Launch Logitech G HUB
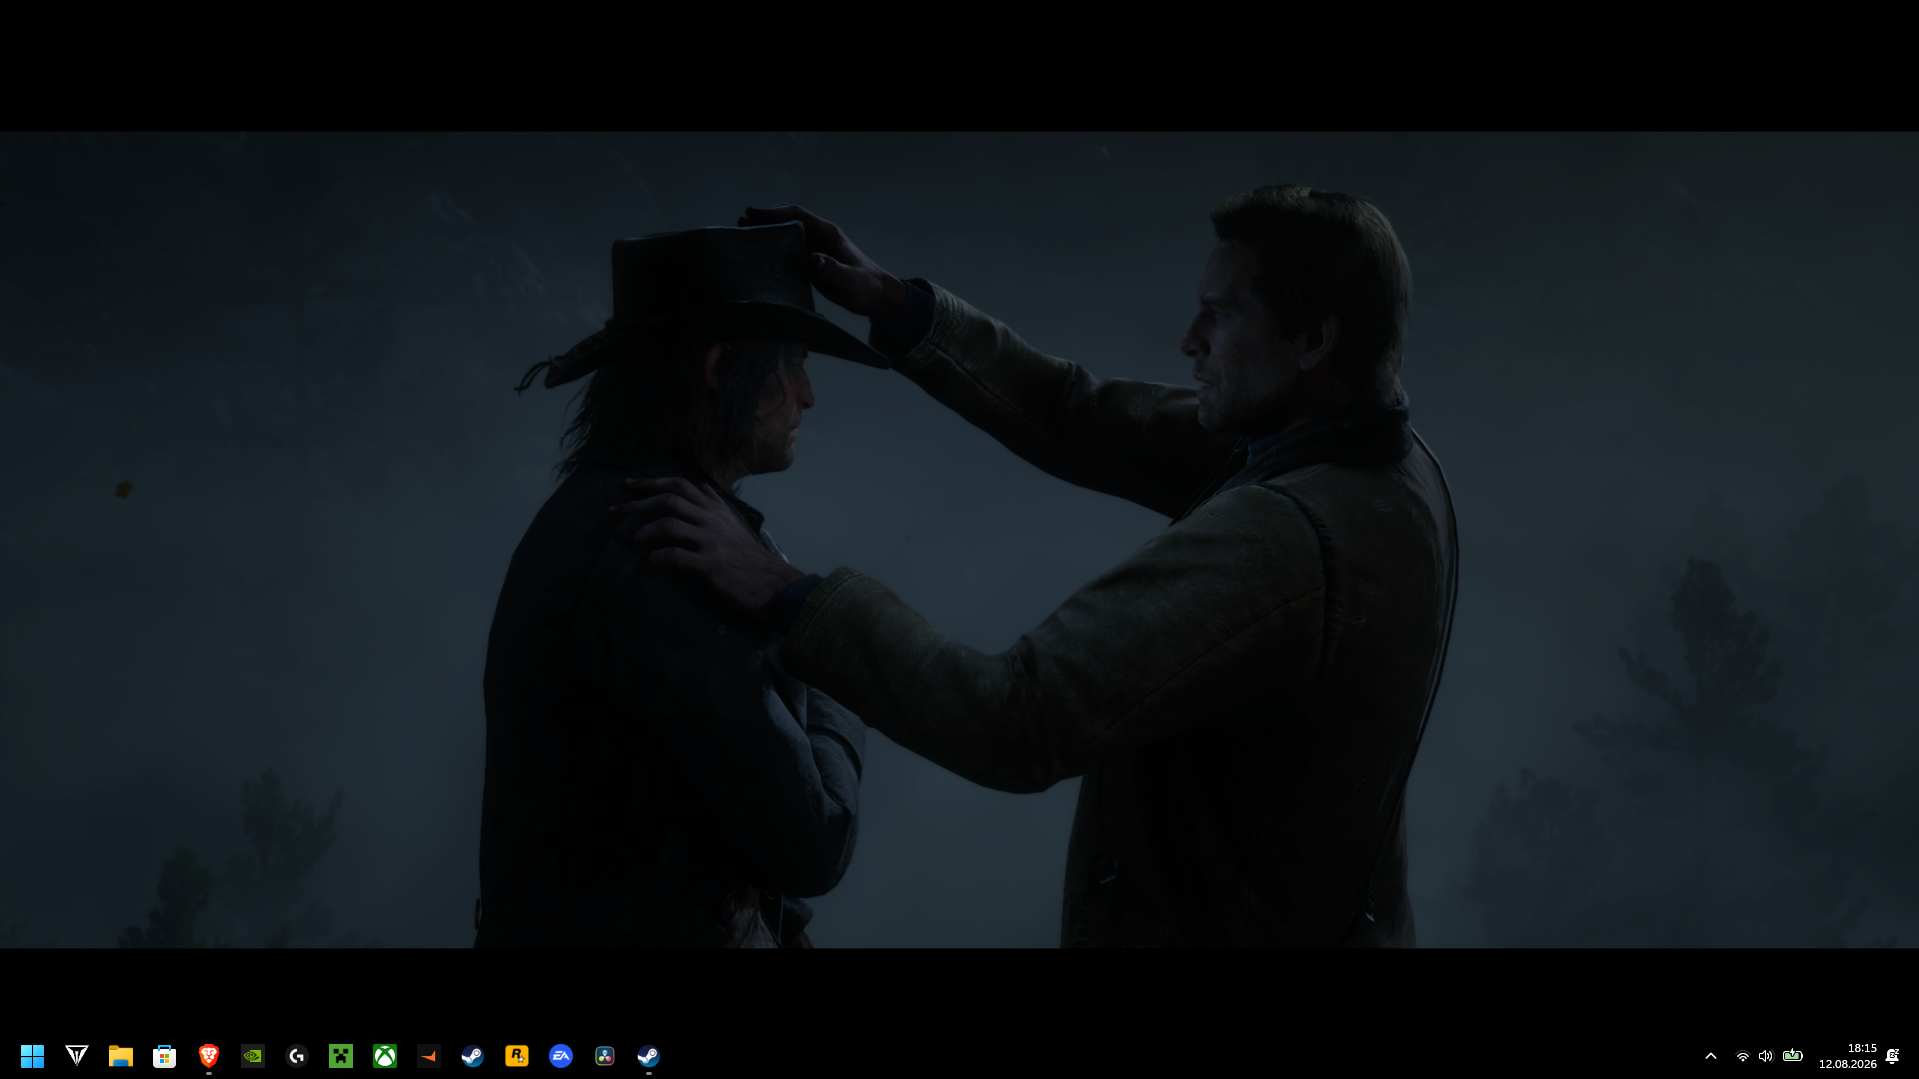Image resolution: width=1919 pixels, height=1079 pixels. point(297,1056)
